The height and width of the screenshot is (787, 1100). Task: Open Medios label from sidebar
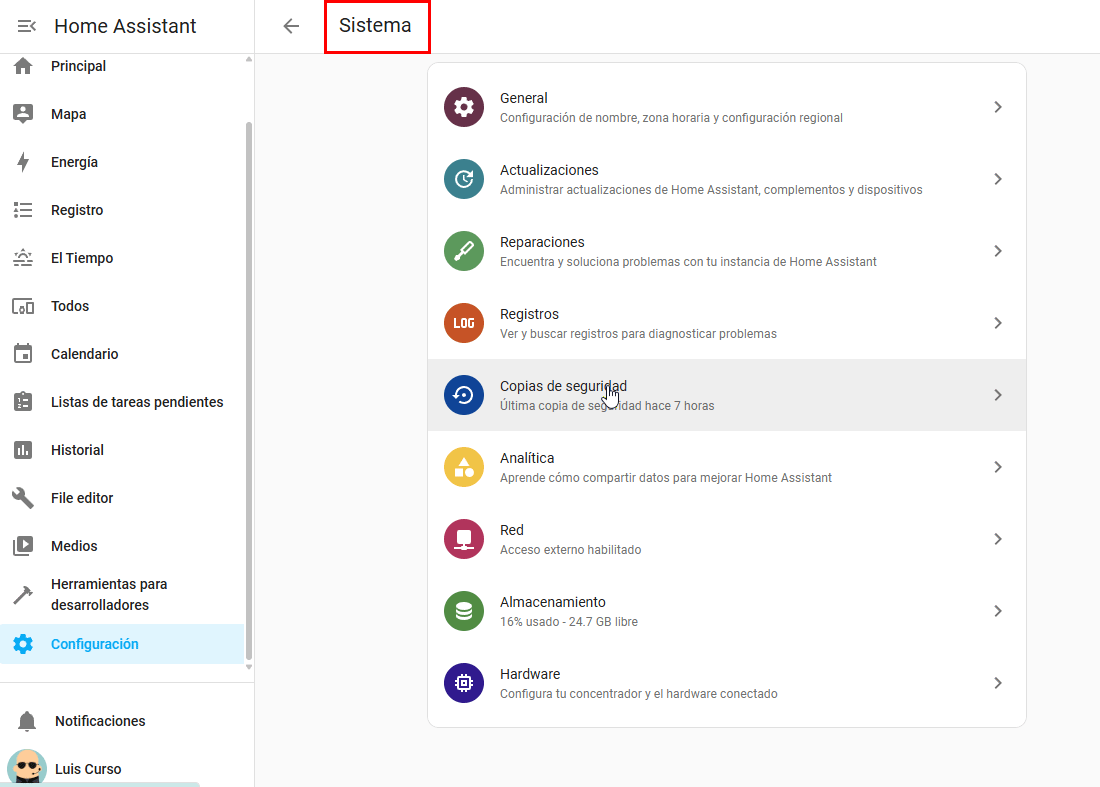point(74,546)
